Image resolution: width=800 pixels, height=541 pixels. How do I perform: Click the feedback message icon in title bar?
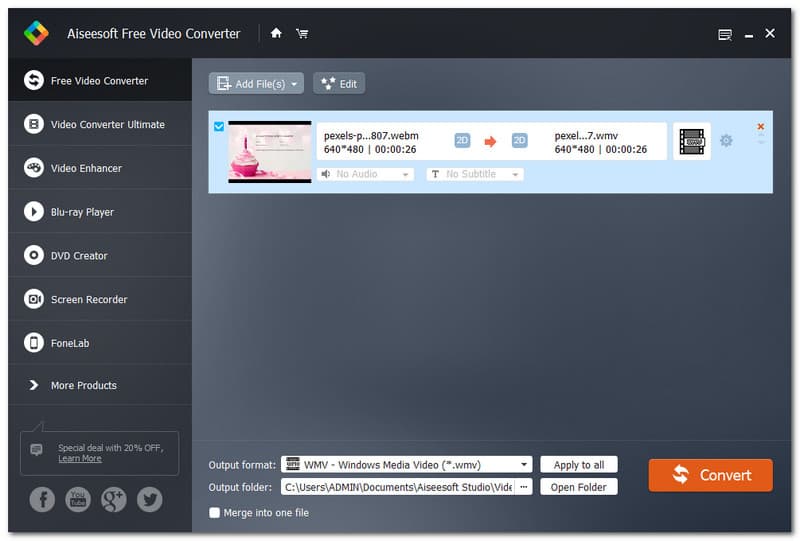725,34
